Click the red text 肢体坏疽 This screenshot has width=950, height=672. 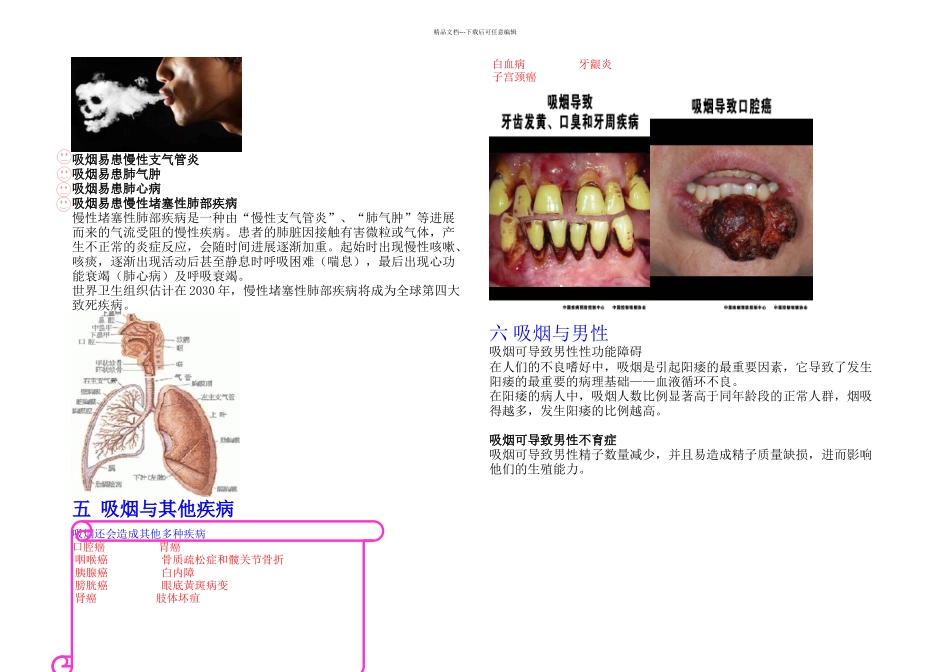178,597
